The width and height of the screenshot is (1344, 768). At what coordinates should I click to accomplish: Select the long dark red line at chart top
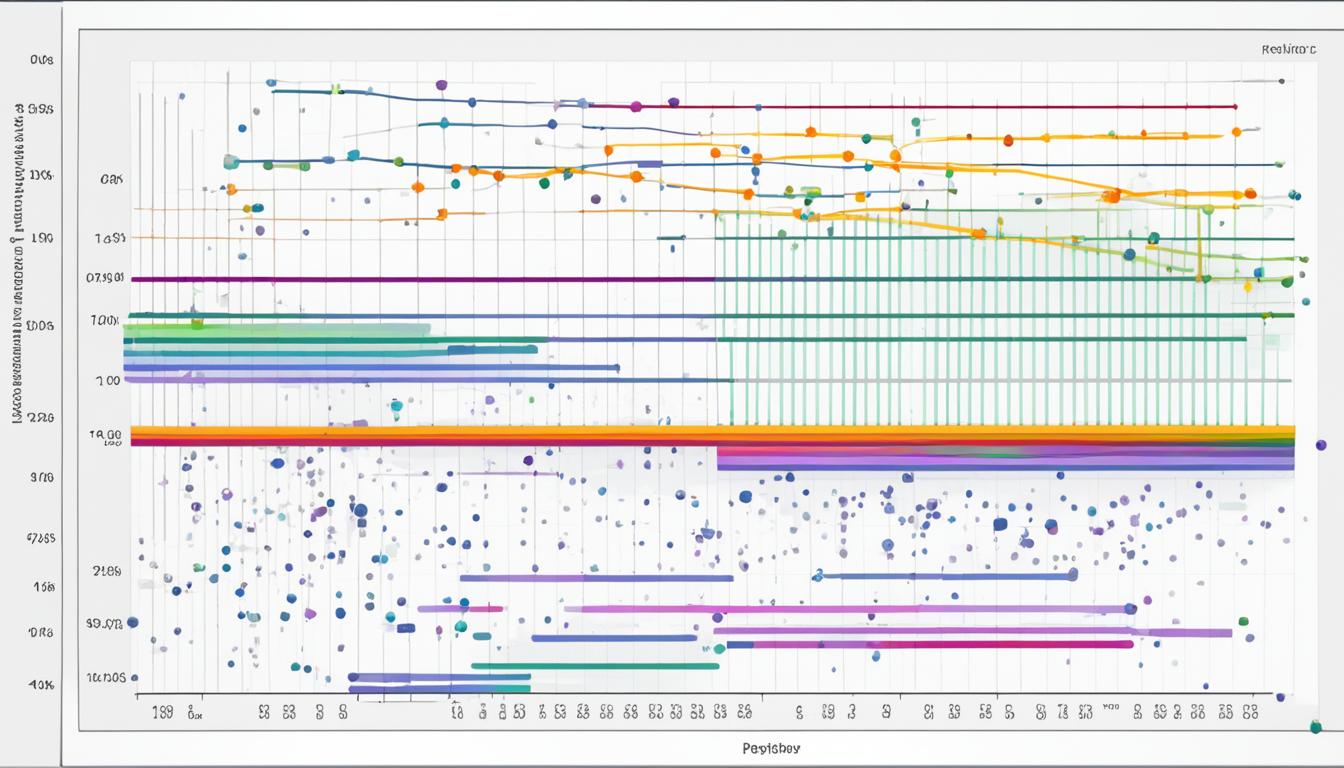pyautogui.click(x=912, y=106)
